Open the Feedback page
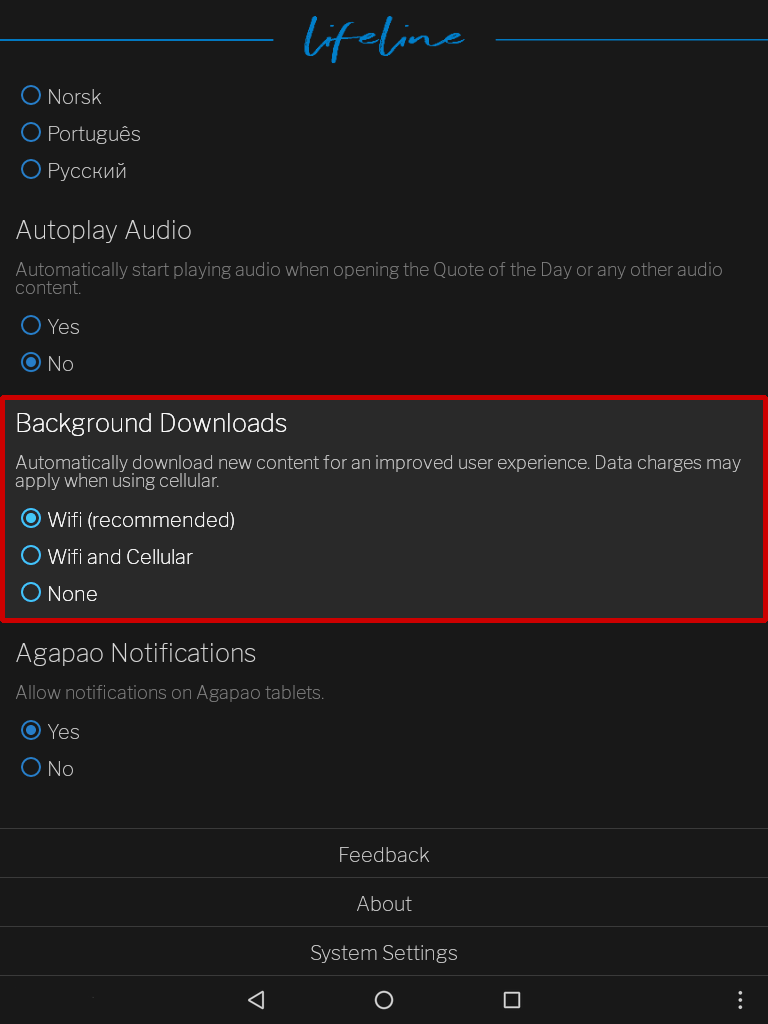Viewport: 768px width, 1024px height. tap(384, 854)
